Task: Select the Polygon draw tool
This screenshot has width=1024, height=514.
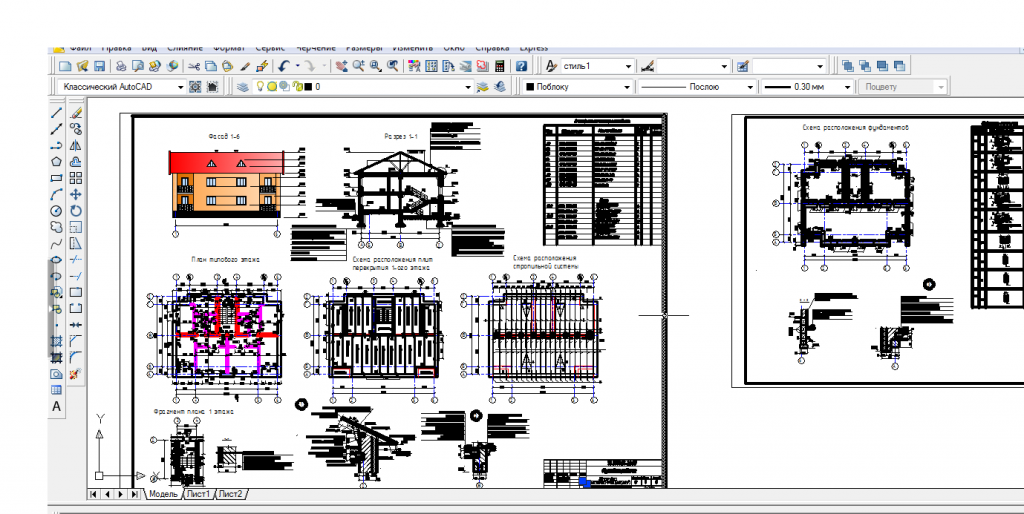Action: click(57, 162)
